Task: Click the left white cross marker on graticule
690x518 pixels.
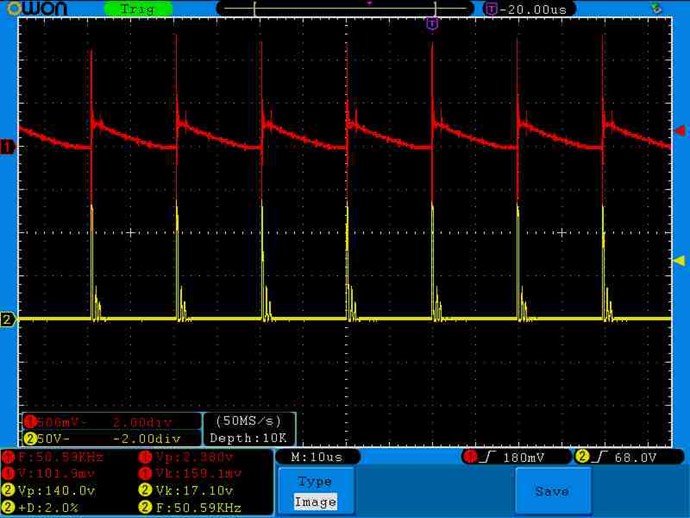Action: pyautogui.click(x=130, y=232)
